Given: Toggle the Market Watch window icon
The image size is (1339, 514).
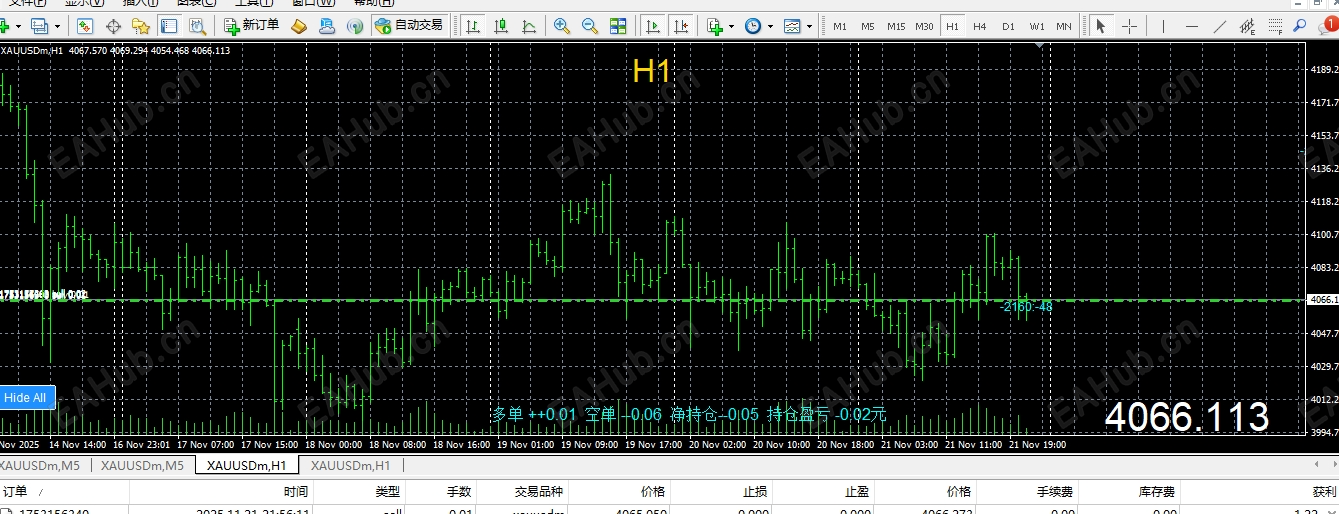Looking at the screenshot, I should (86, 25).
